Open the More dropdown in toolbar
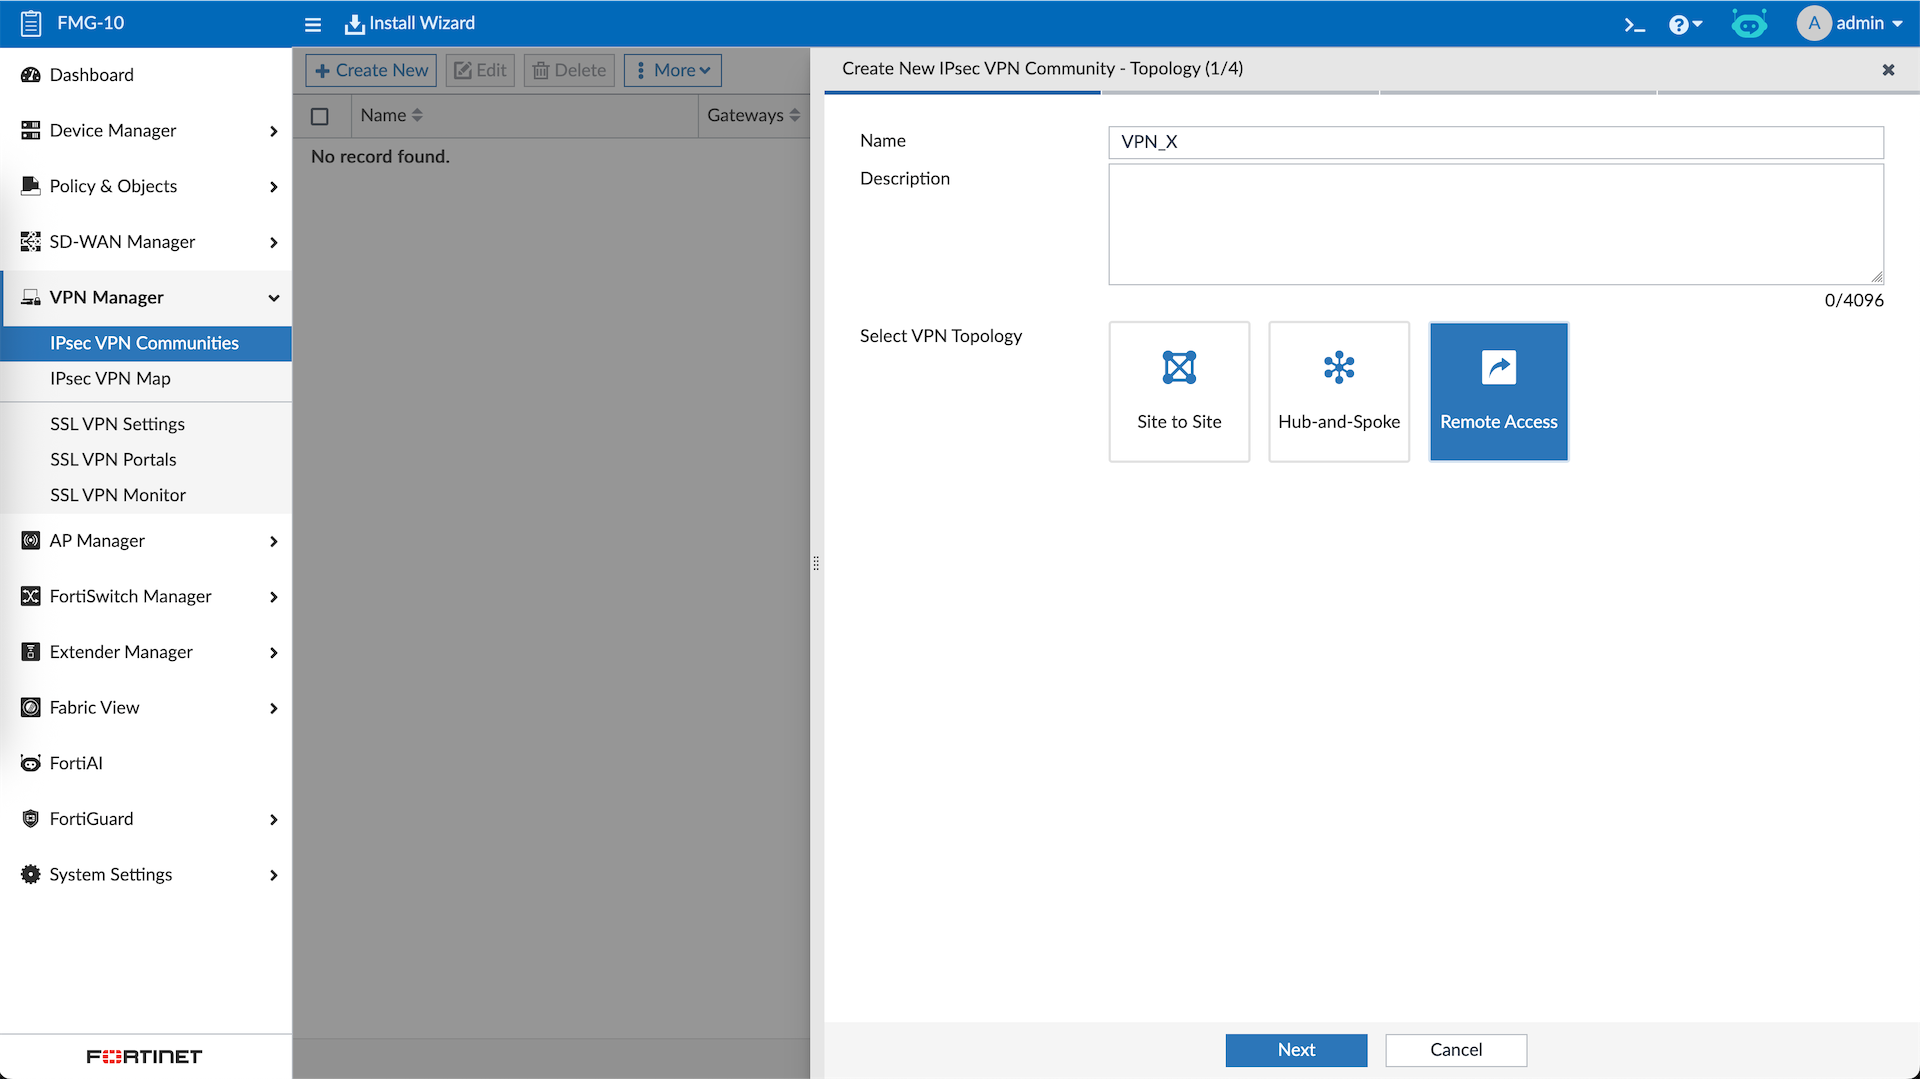 click(x=672, y=70)
